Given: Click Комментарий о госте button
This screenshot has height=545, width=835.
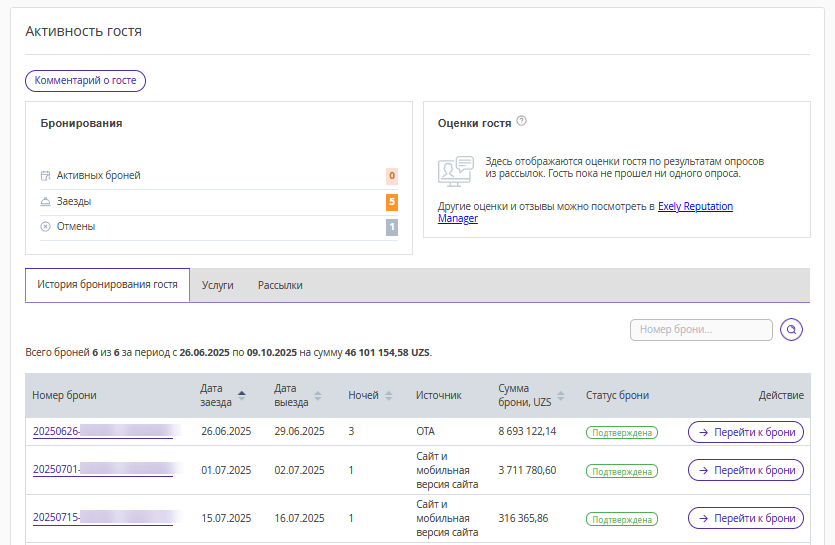Looking at the screenshot, I should 85,81.
